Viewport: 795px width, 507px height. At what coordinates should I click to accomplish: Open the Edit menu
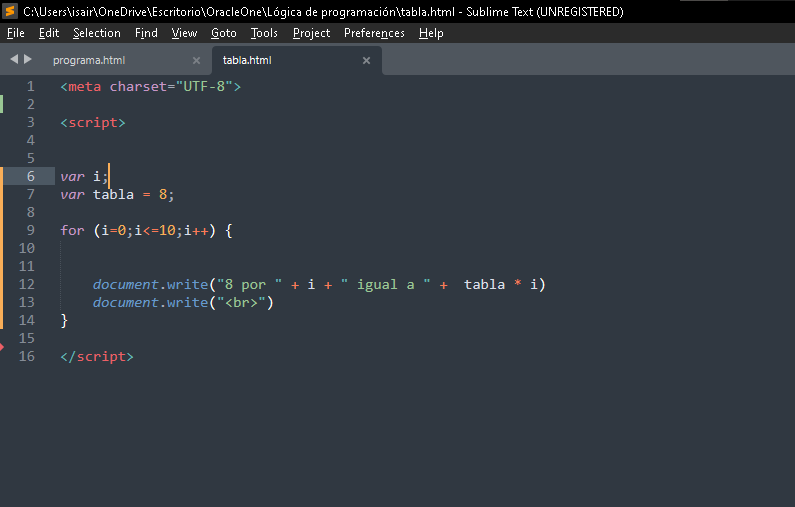49,33
